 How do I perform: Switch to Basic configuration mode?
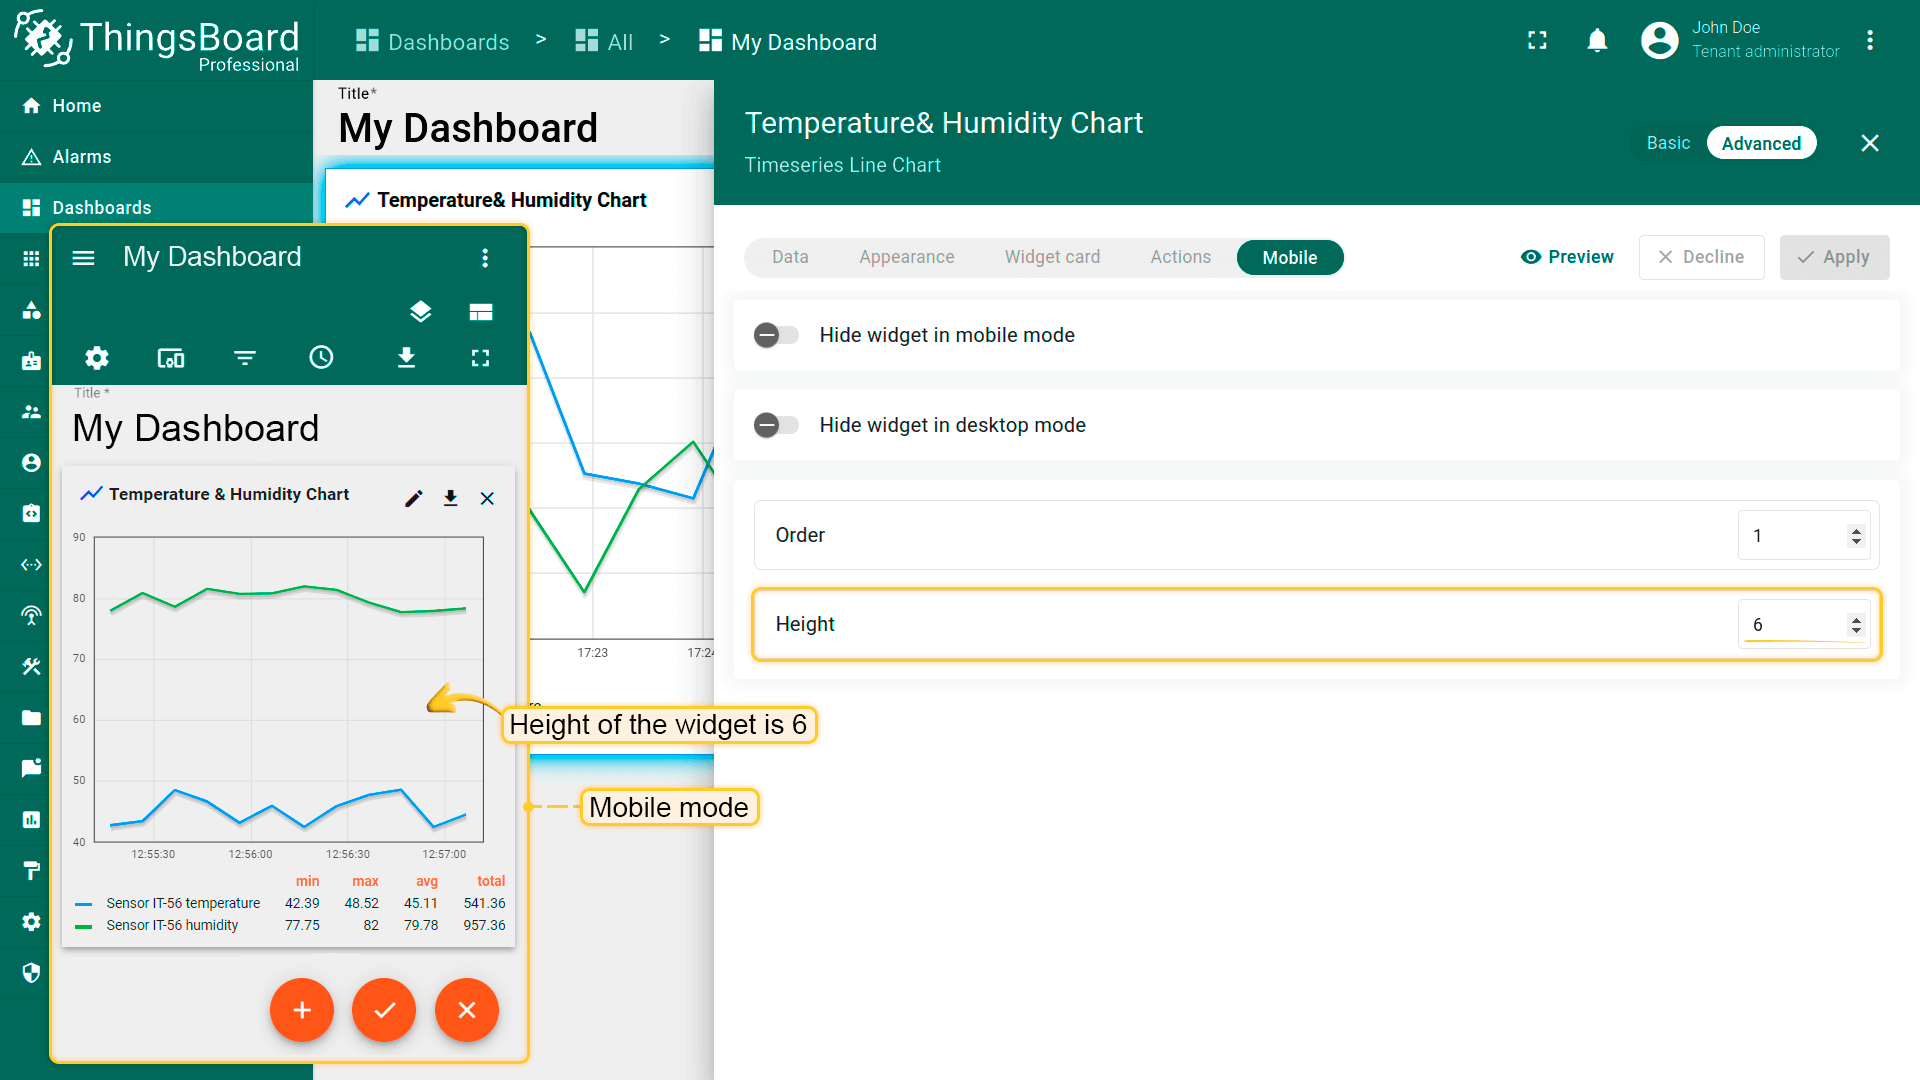pyautogui.click(x=1668, y=143)
